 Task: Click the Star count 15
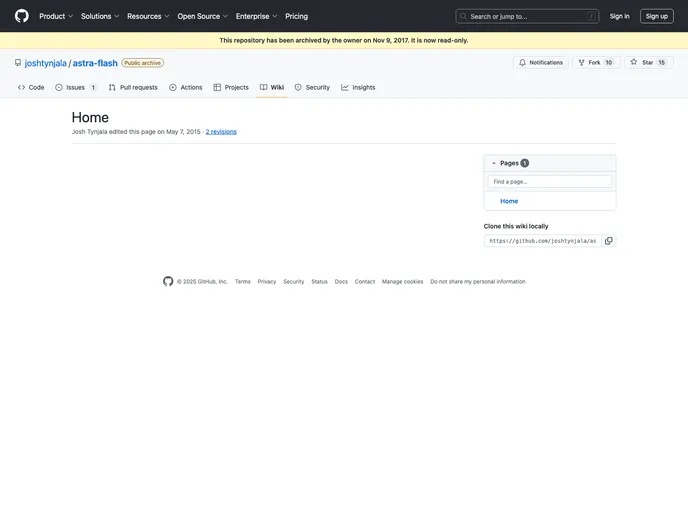tap(661, 63)
